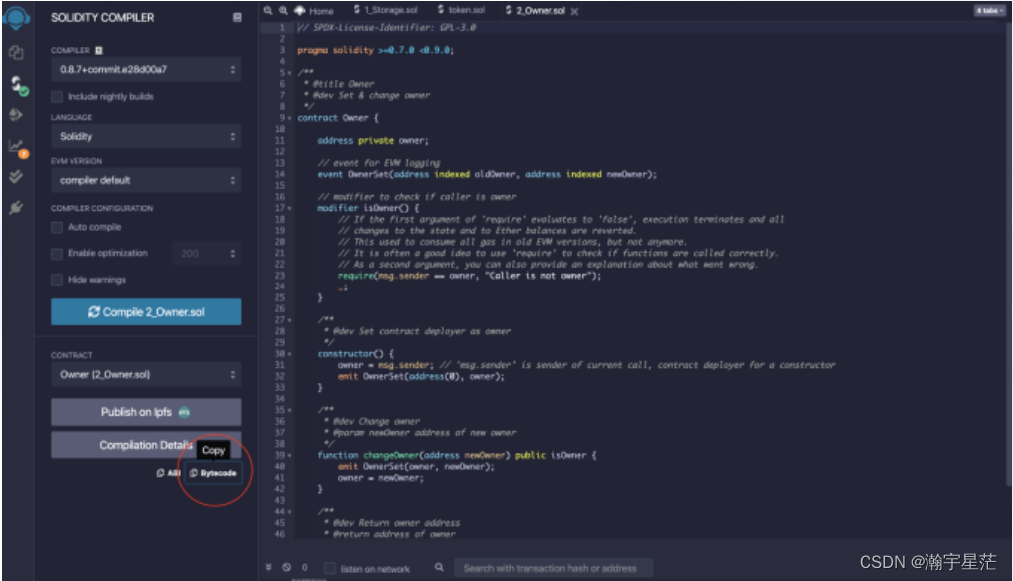Select the 2_Owner.sol tab

coord(535,10)
